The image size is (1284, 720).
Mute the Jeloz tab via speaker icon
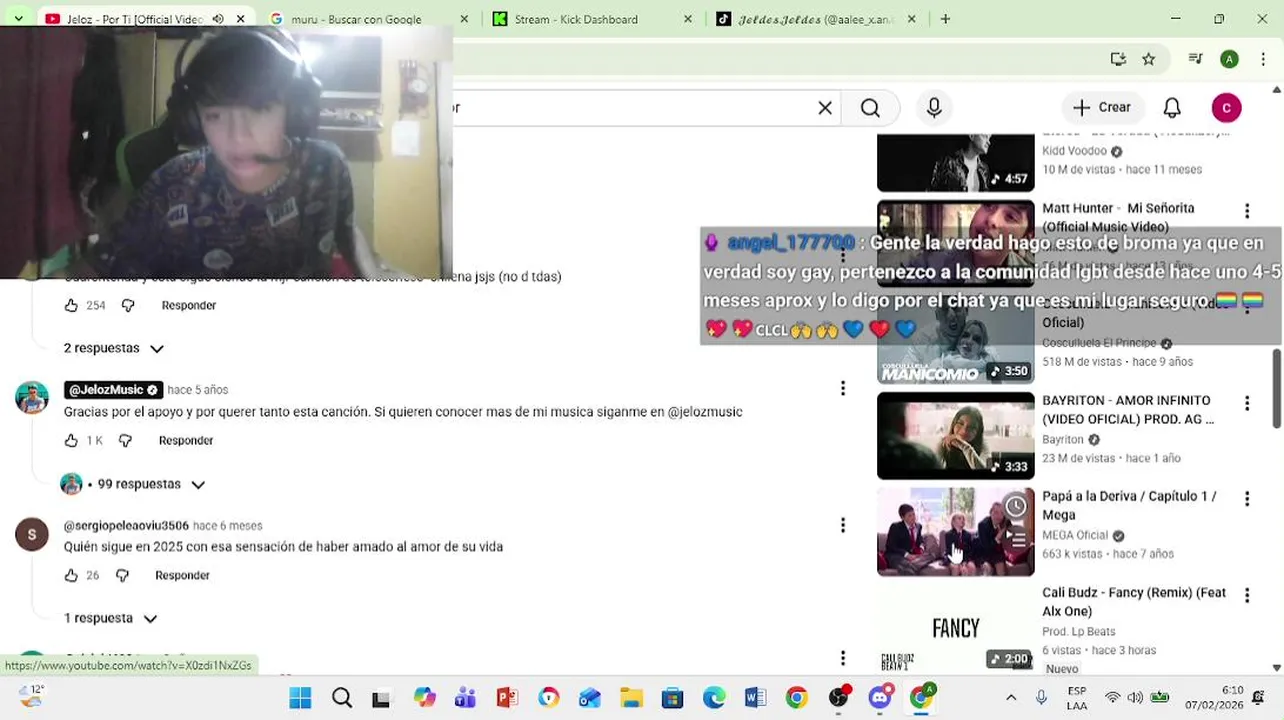218,19
